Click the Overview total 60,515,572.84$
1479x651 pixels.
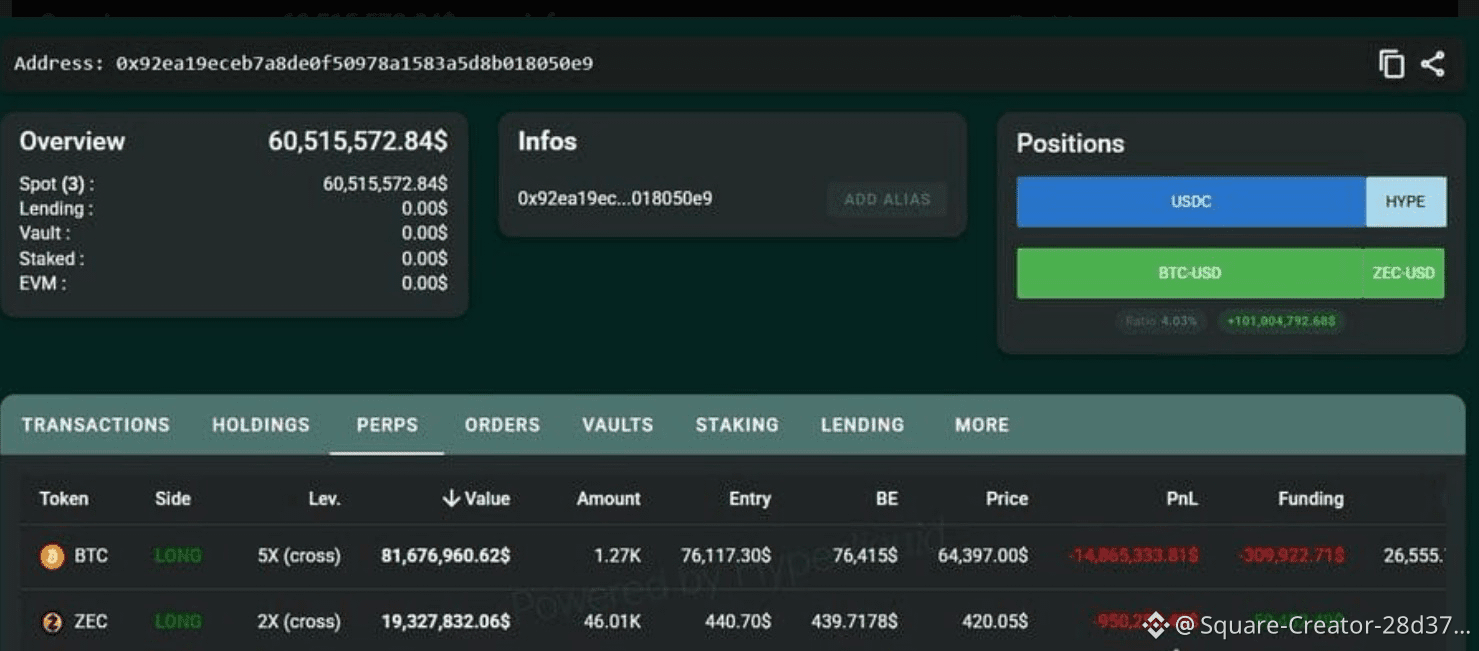(x=358, y=142)
